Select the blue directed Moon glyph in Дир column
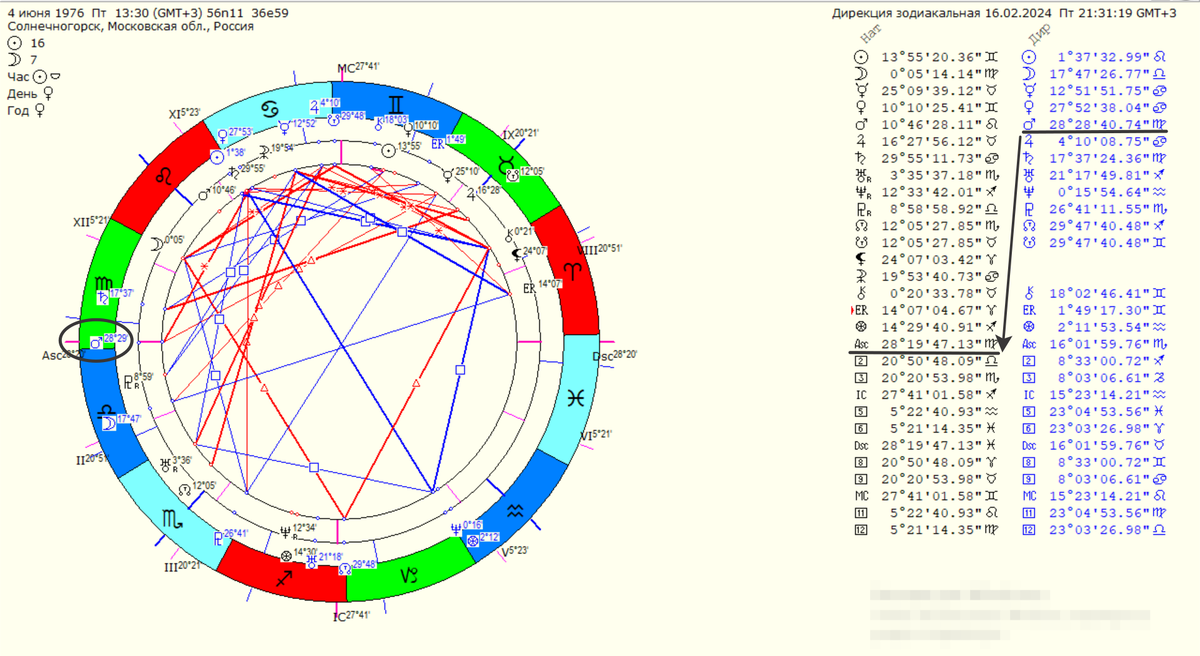Viewport: 1200px width, 656px height. point(1027,73)
